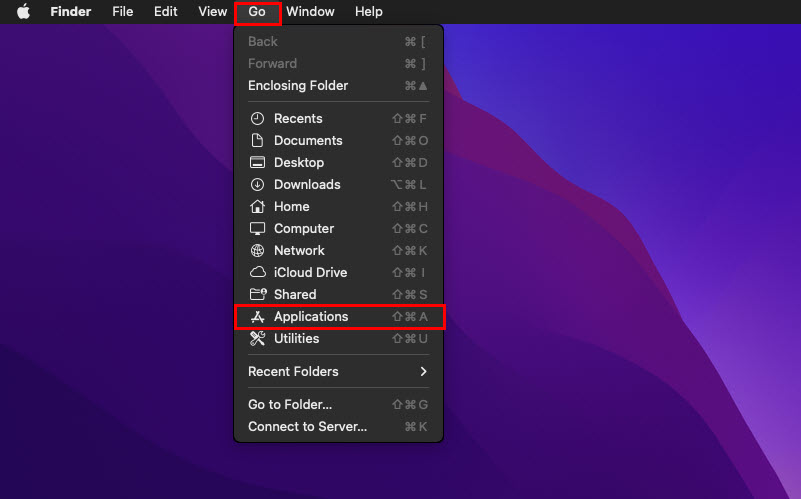Select the Applications menu entry
This screenshot has width=801, height=499.
(338, 317)
